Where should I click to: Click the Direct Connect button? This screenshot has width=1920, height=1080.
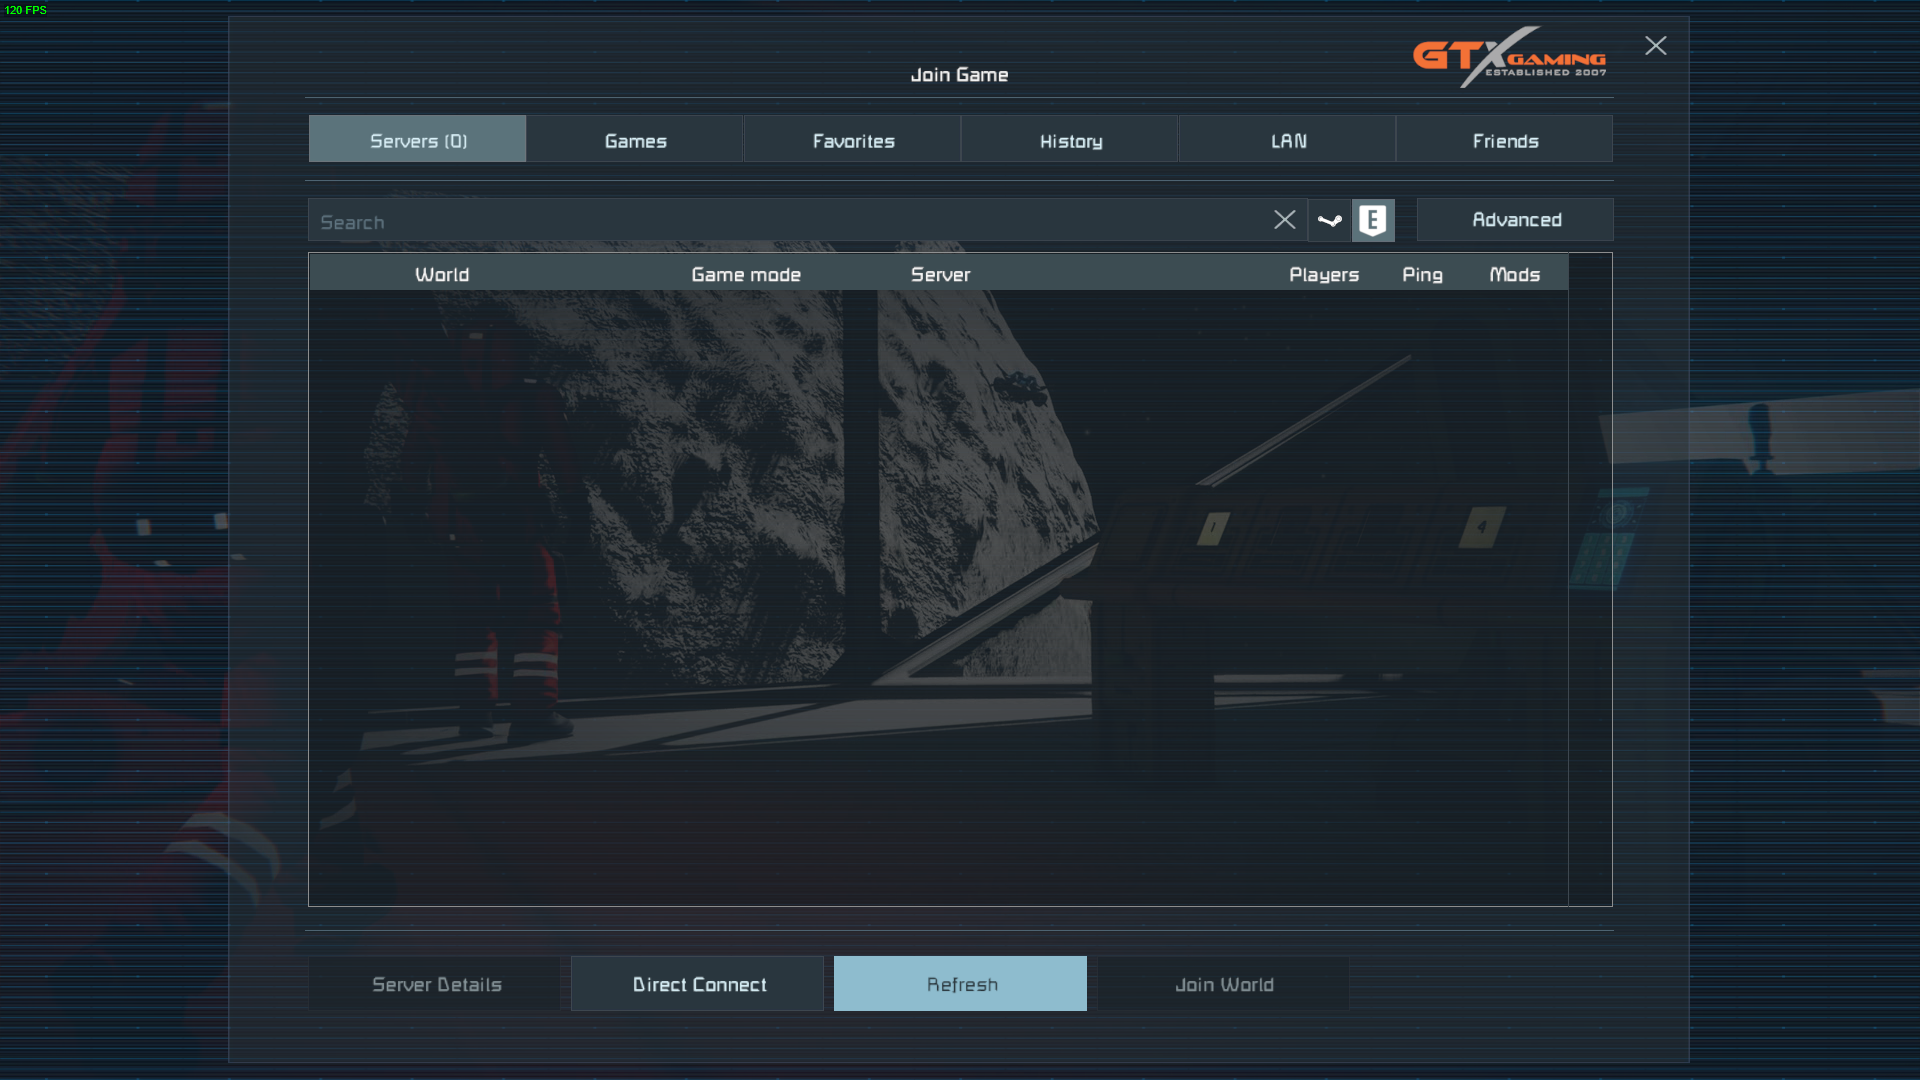pyautogui.click(x=698, y=984)
